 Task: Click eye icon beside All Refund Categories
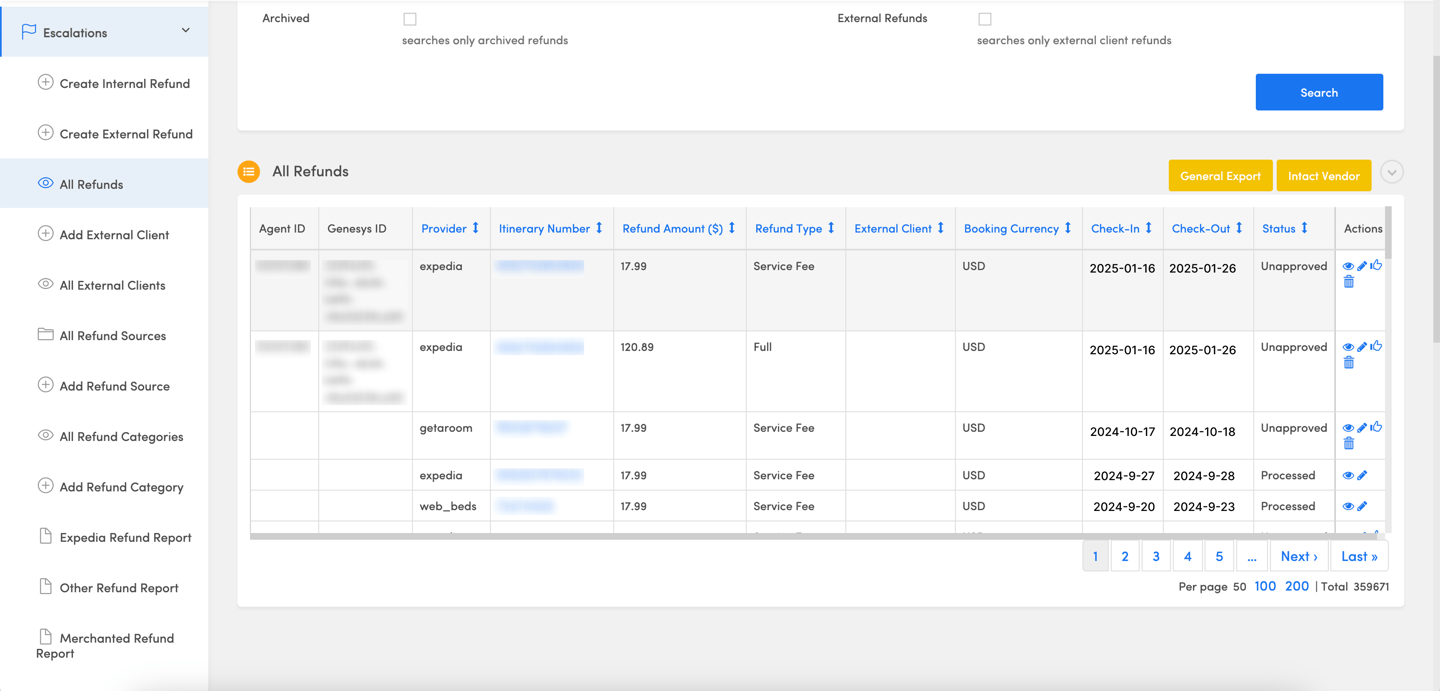[45, 435]
